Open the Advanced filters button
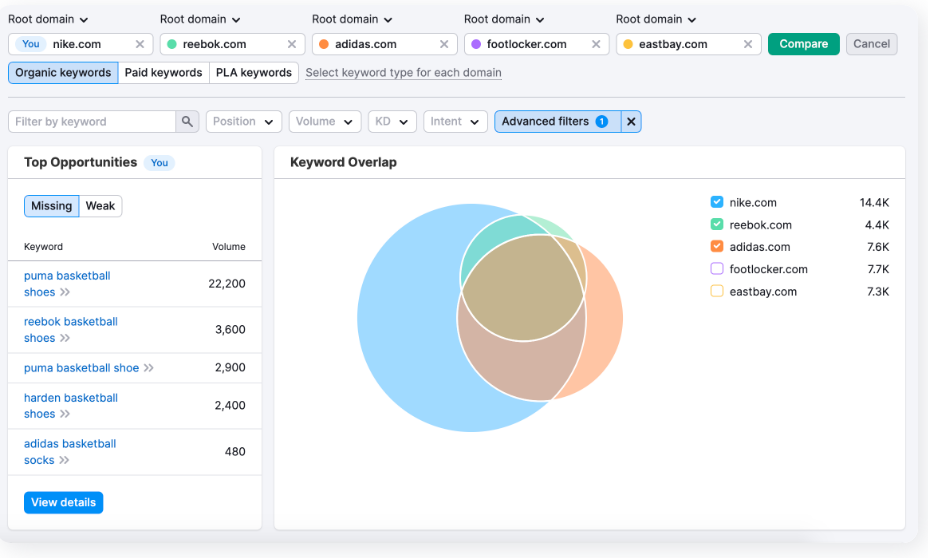 tap(557, 121)
